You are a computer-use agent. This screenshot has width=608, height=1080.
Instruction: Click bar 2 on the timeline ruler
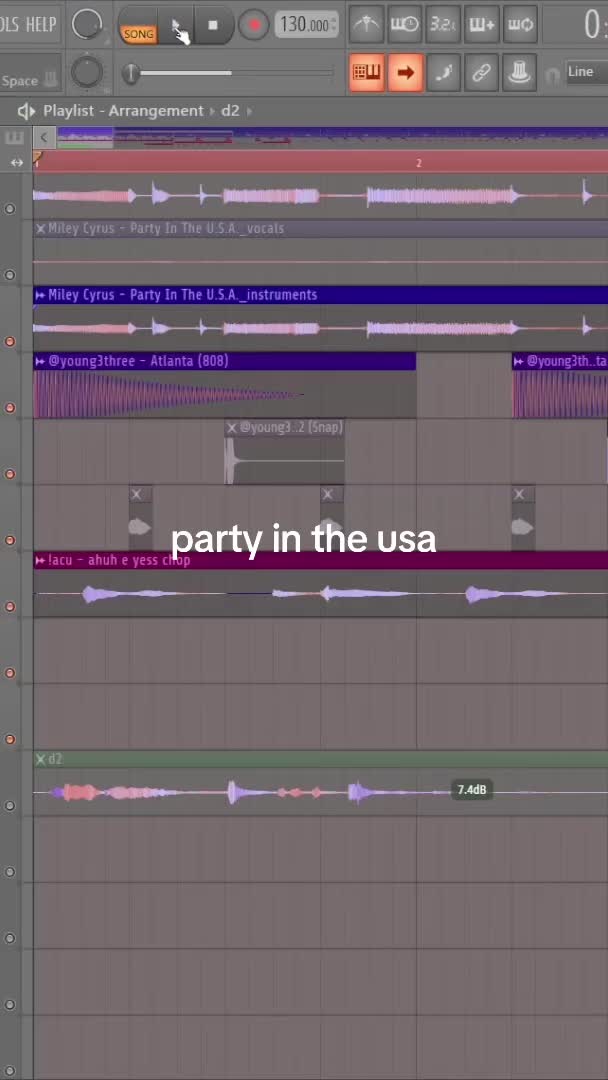[x=418, y=163]
